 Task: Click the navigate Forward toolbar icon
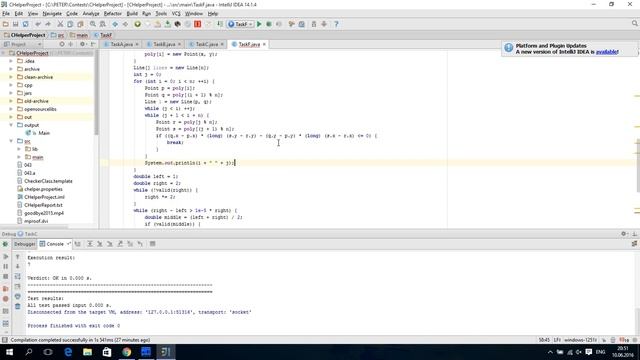[125, 24]
